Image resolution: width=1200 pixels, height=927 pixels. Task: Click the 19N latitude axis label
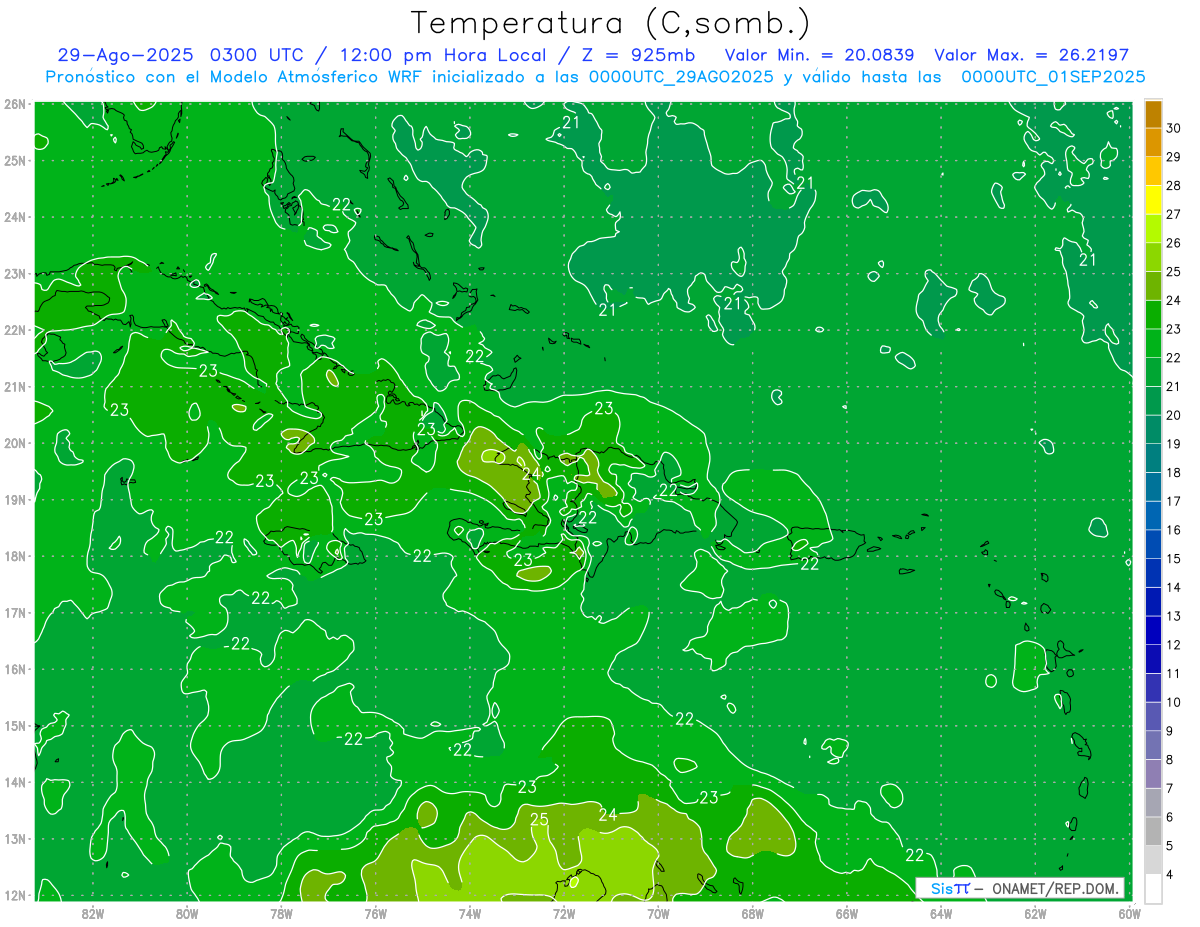tap(17, 499)
